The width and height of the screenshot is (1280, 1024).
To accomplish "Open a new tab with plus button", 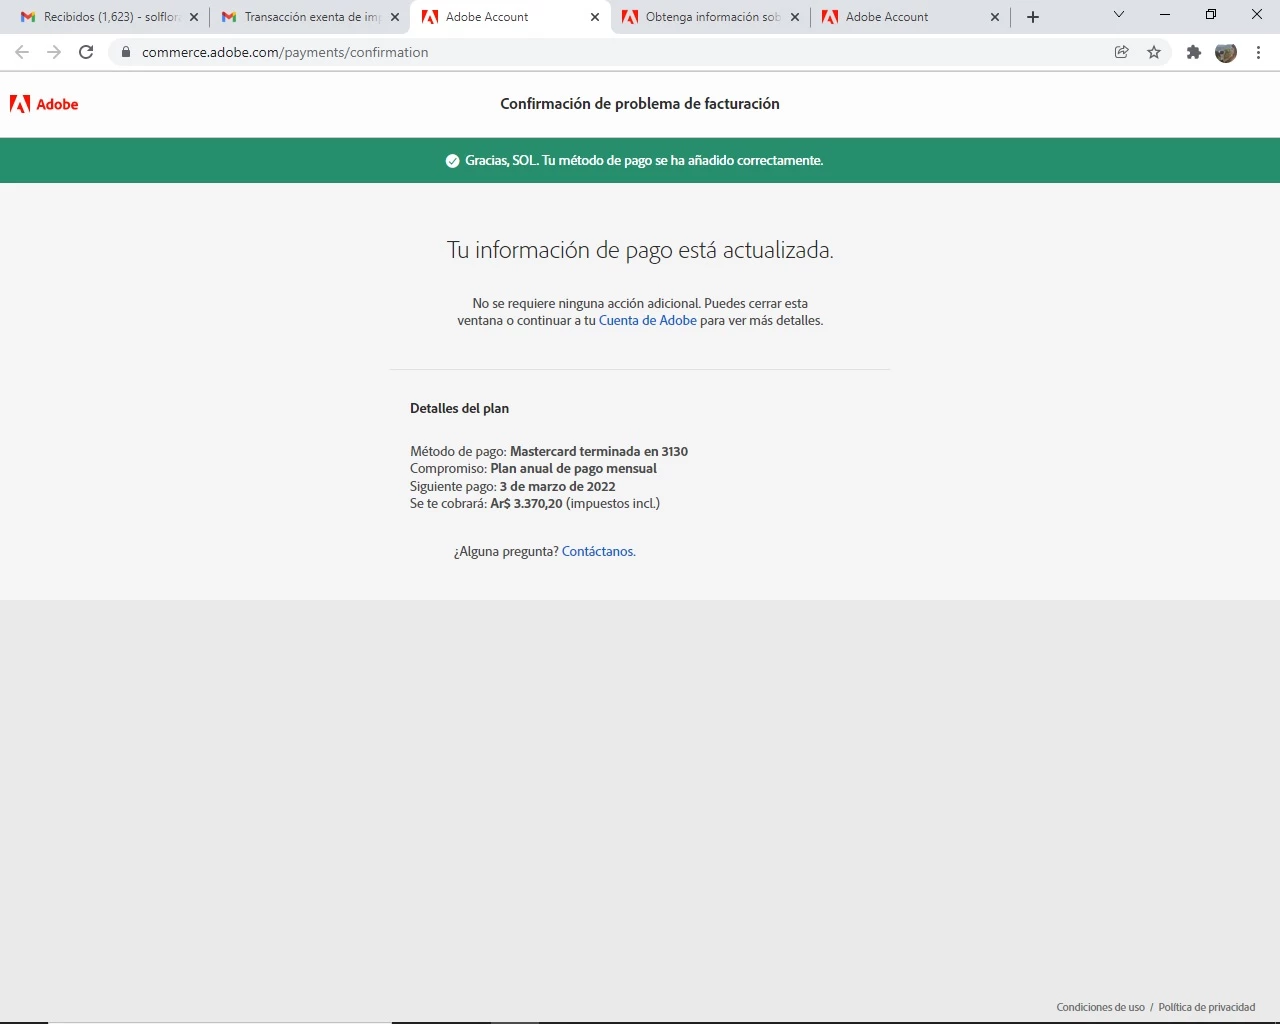I will point(1033,17).
